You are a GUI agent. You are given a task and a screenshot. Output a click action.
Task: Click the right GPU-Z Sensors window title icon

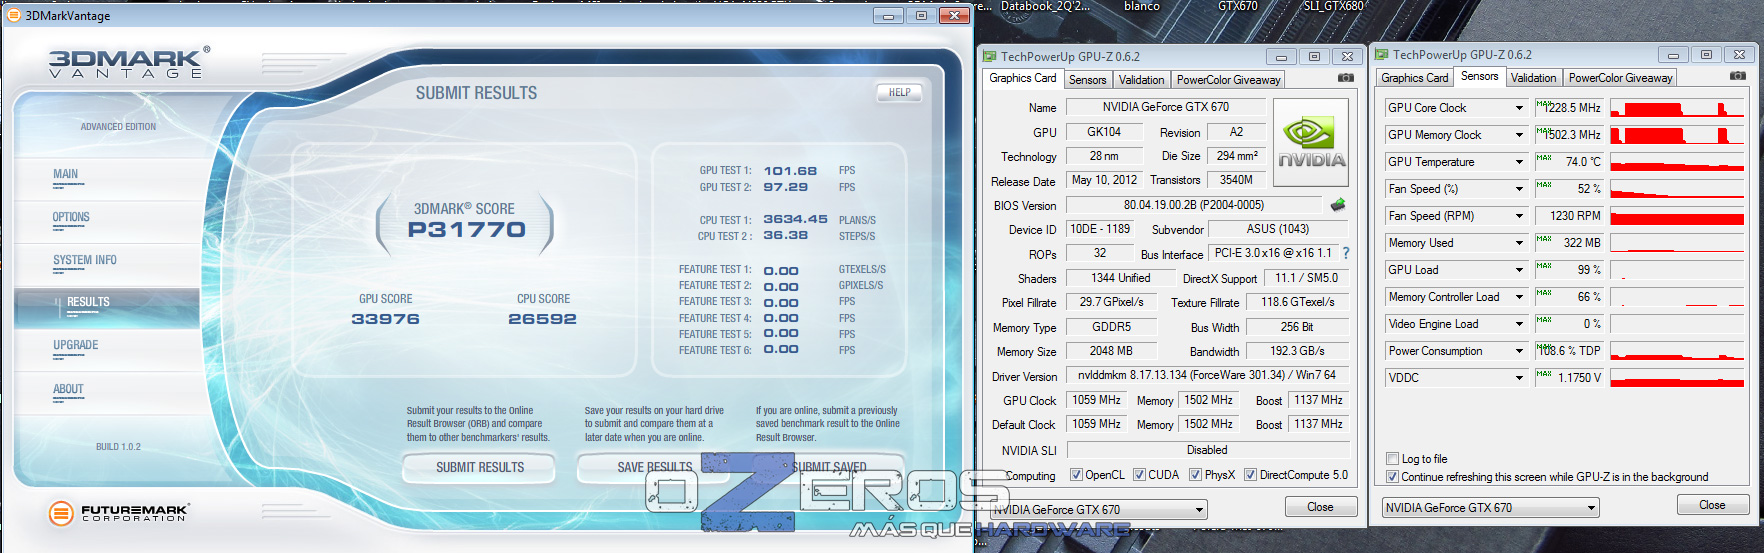point(1381,55)
